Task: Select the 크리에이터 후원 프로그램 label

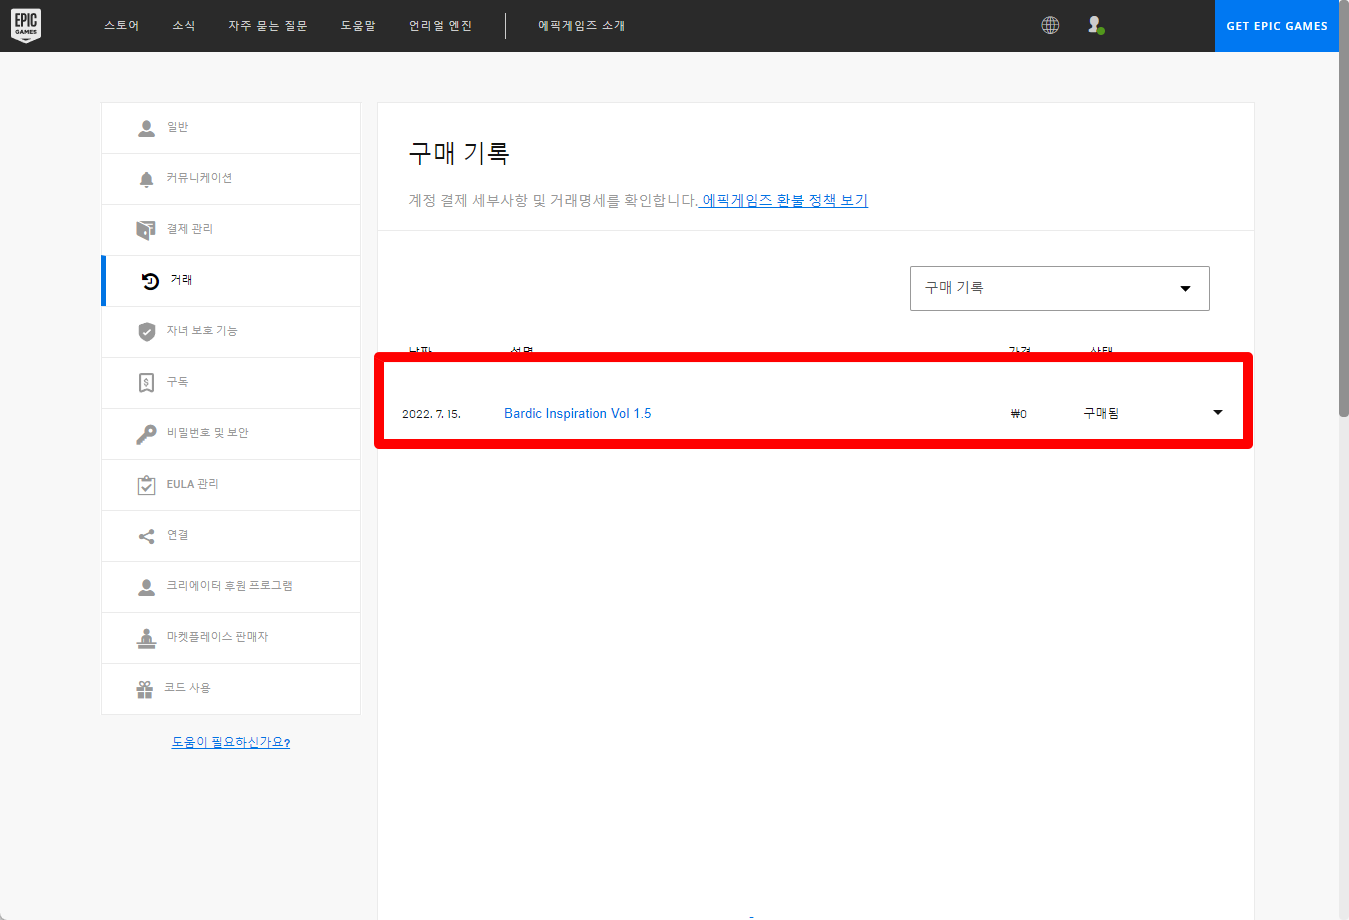Action: pos(230,586)
